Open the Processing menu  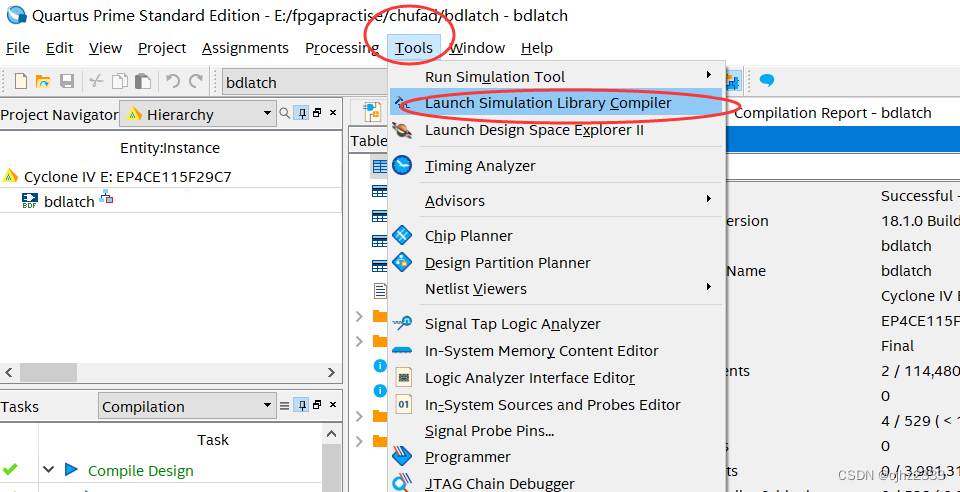341,48
